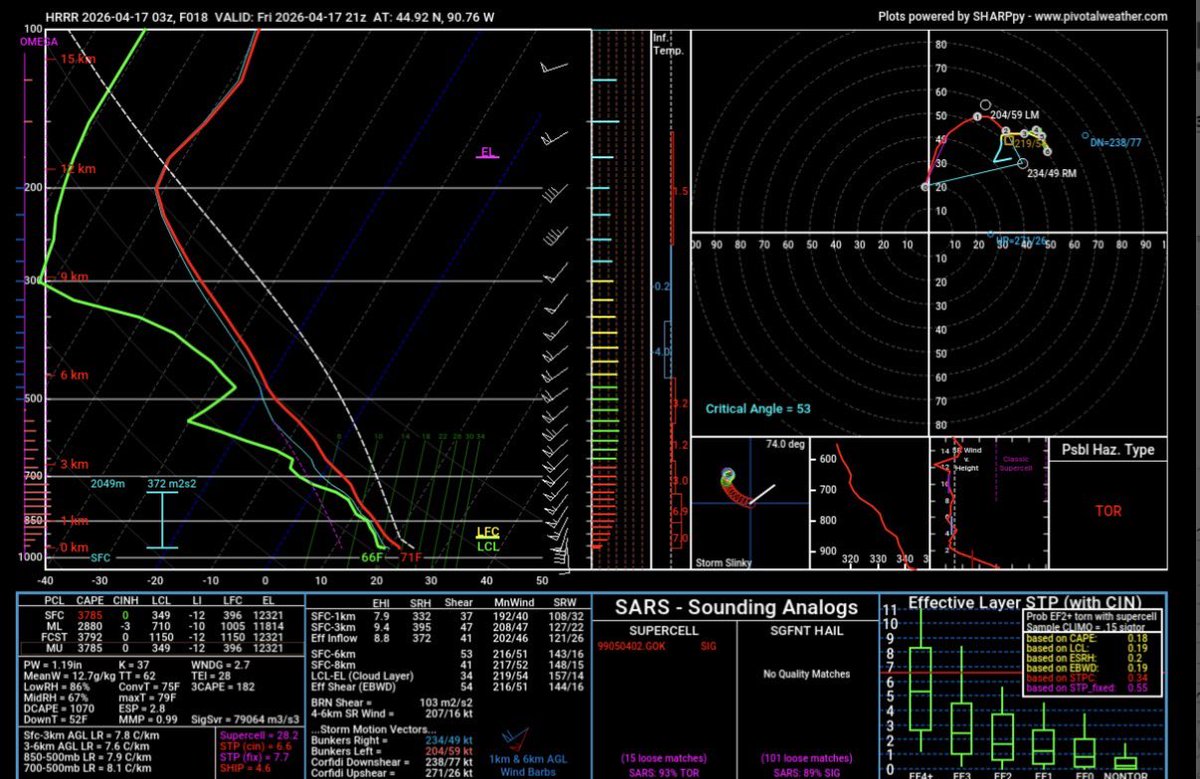Click the storm slinky circles diagram
The width and height of the screenshot is (1200, 779).
[x=740, y=487]
